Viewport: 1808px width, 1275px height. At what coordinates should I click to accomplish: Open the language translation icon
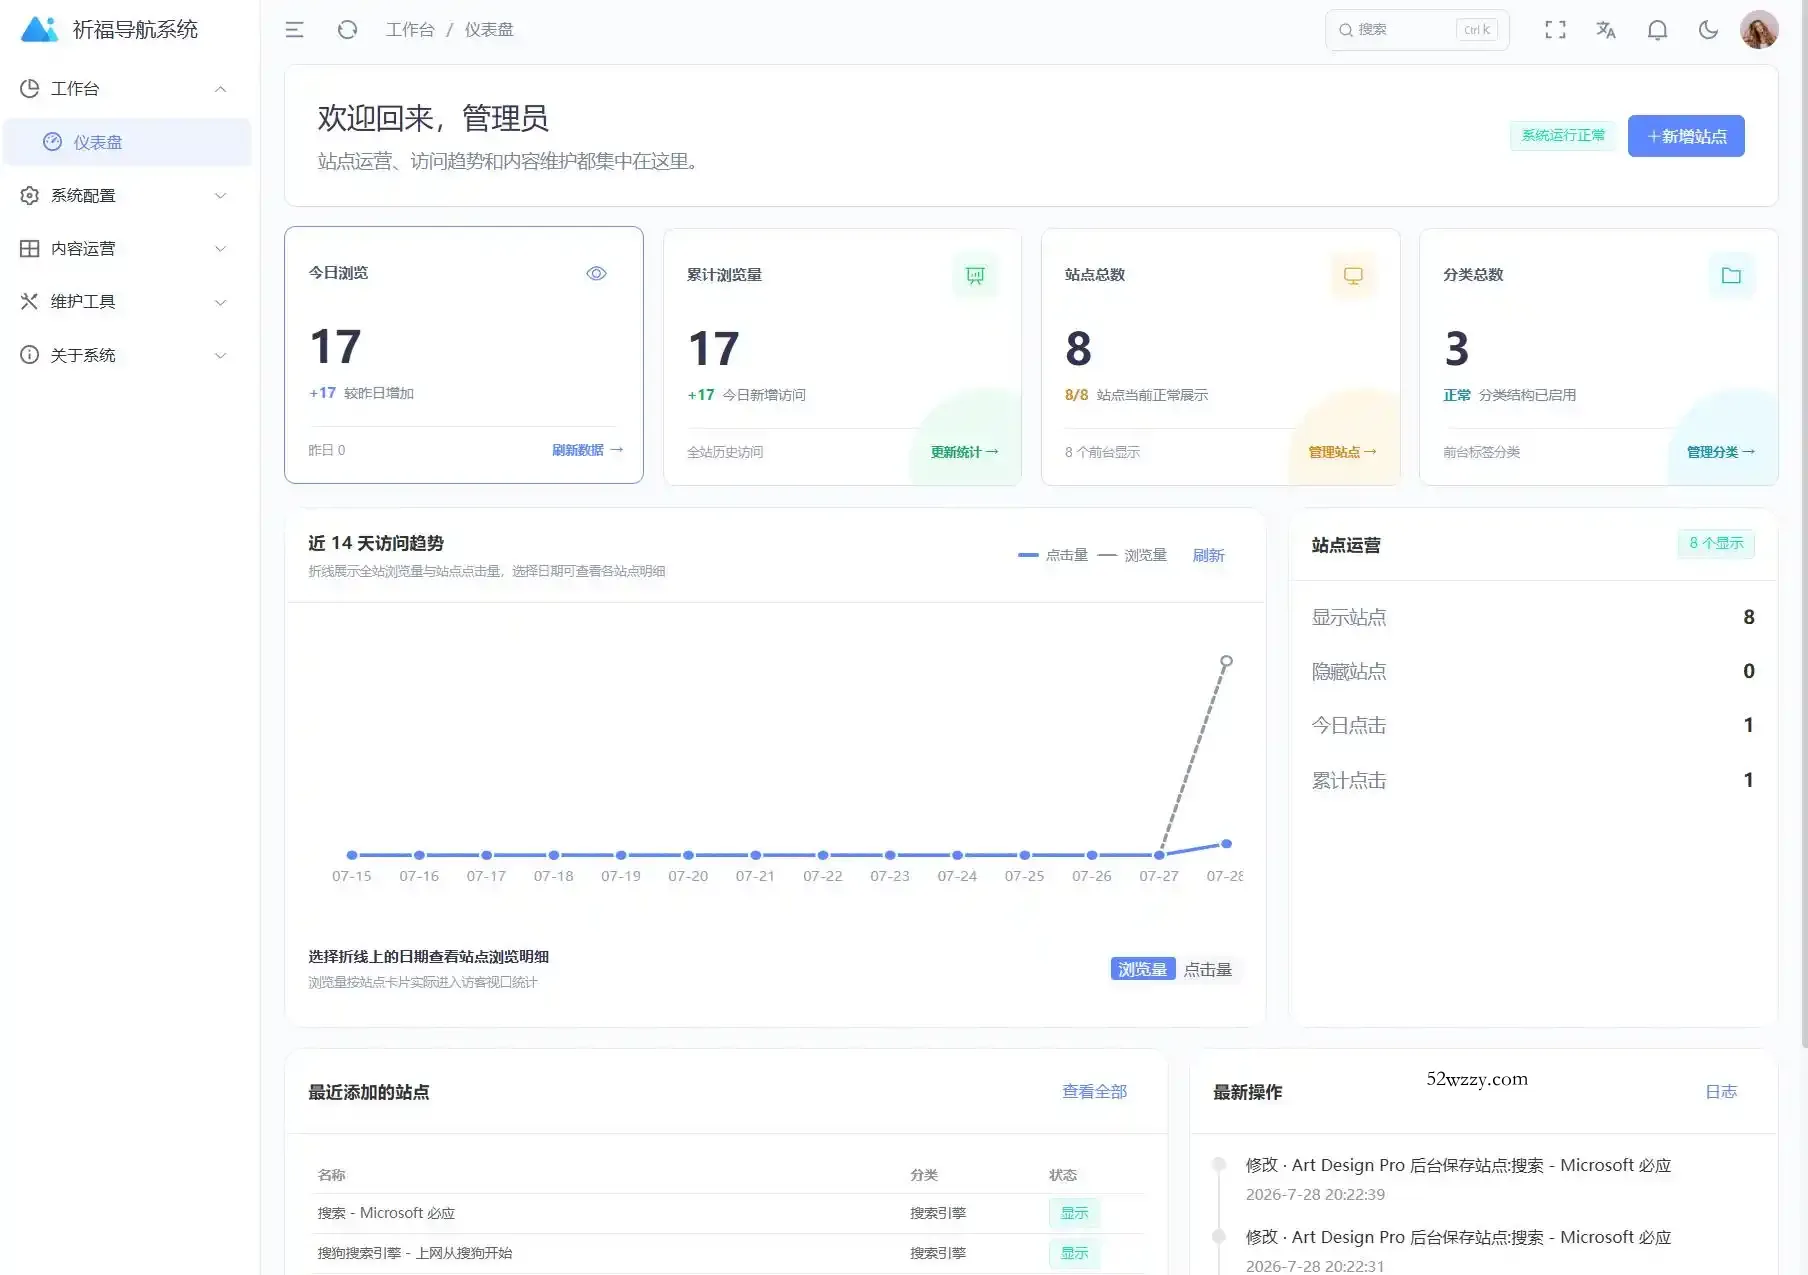pos(1606,30)
